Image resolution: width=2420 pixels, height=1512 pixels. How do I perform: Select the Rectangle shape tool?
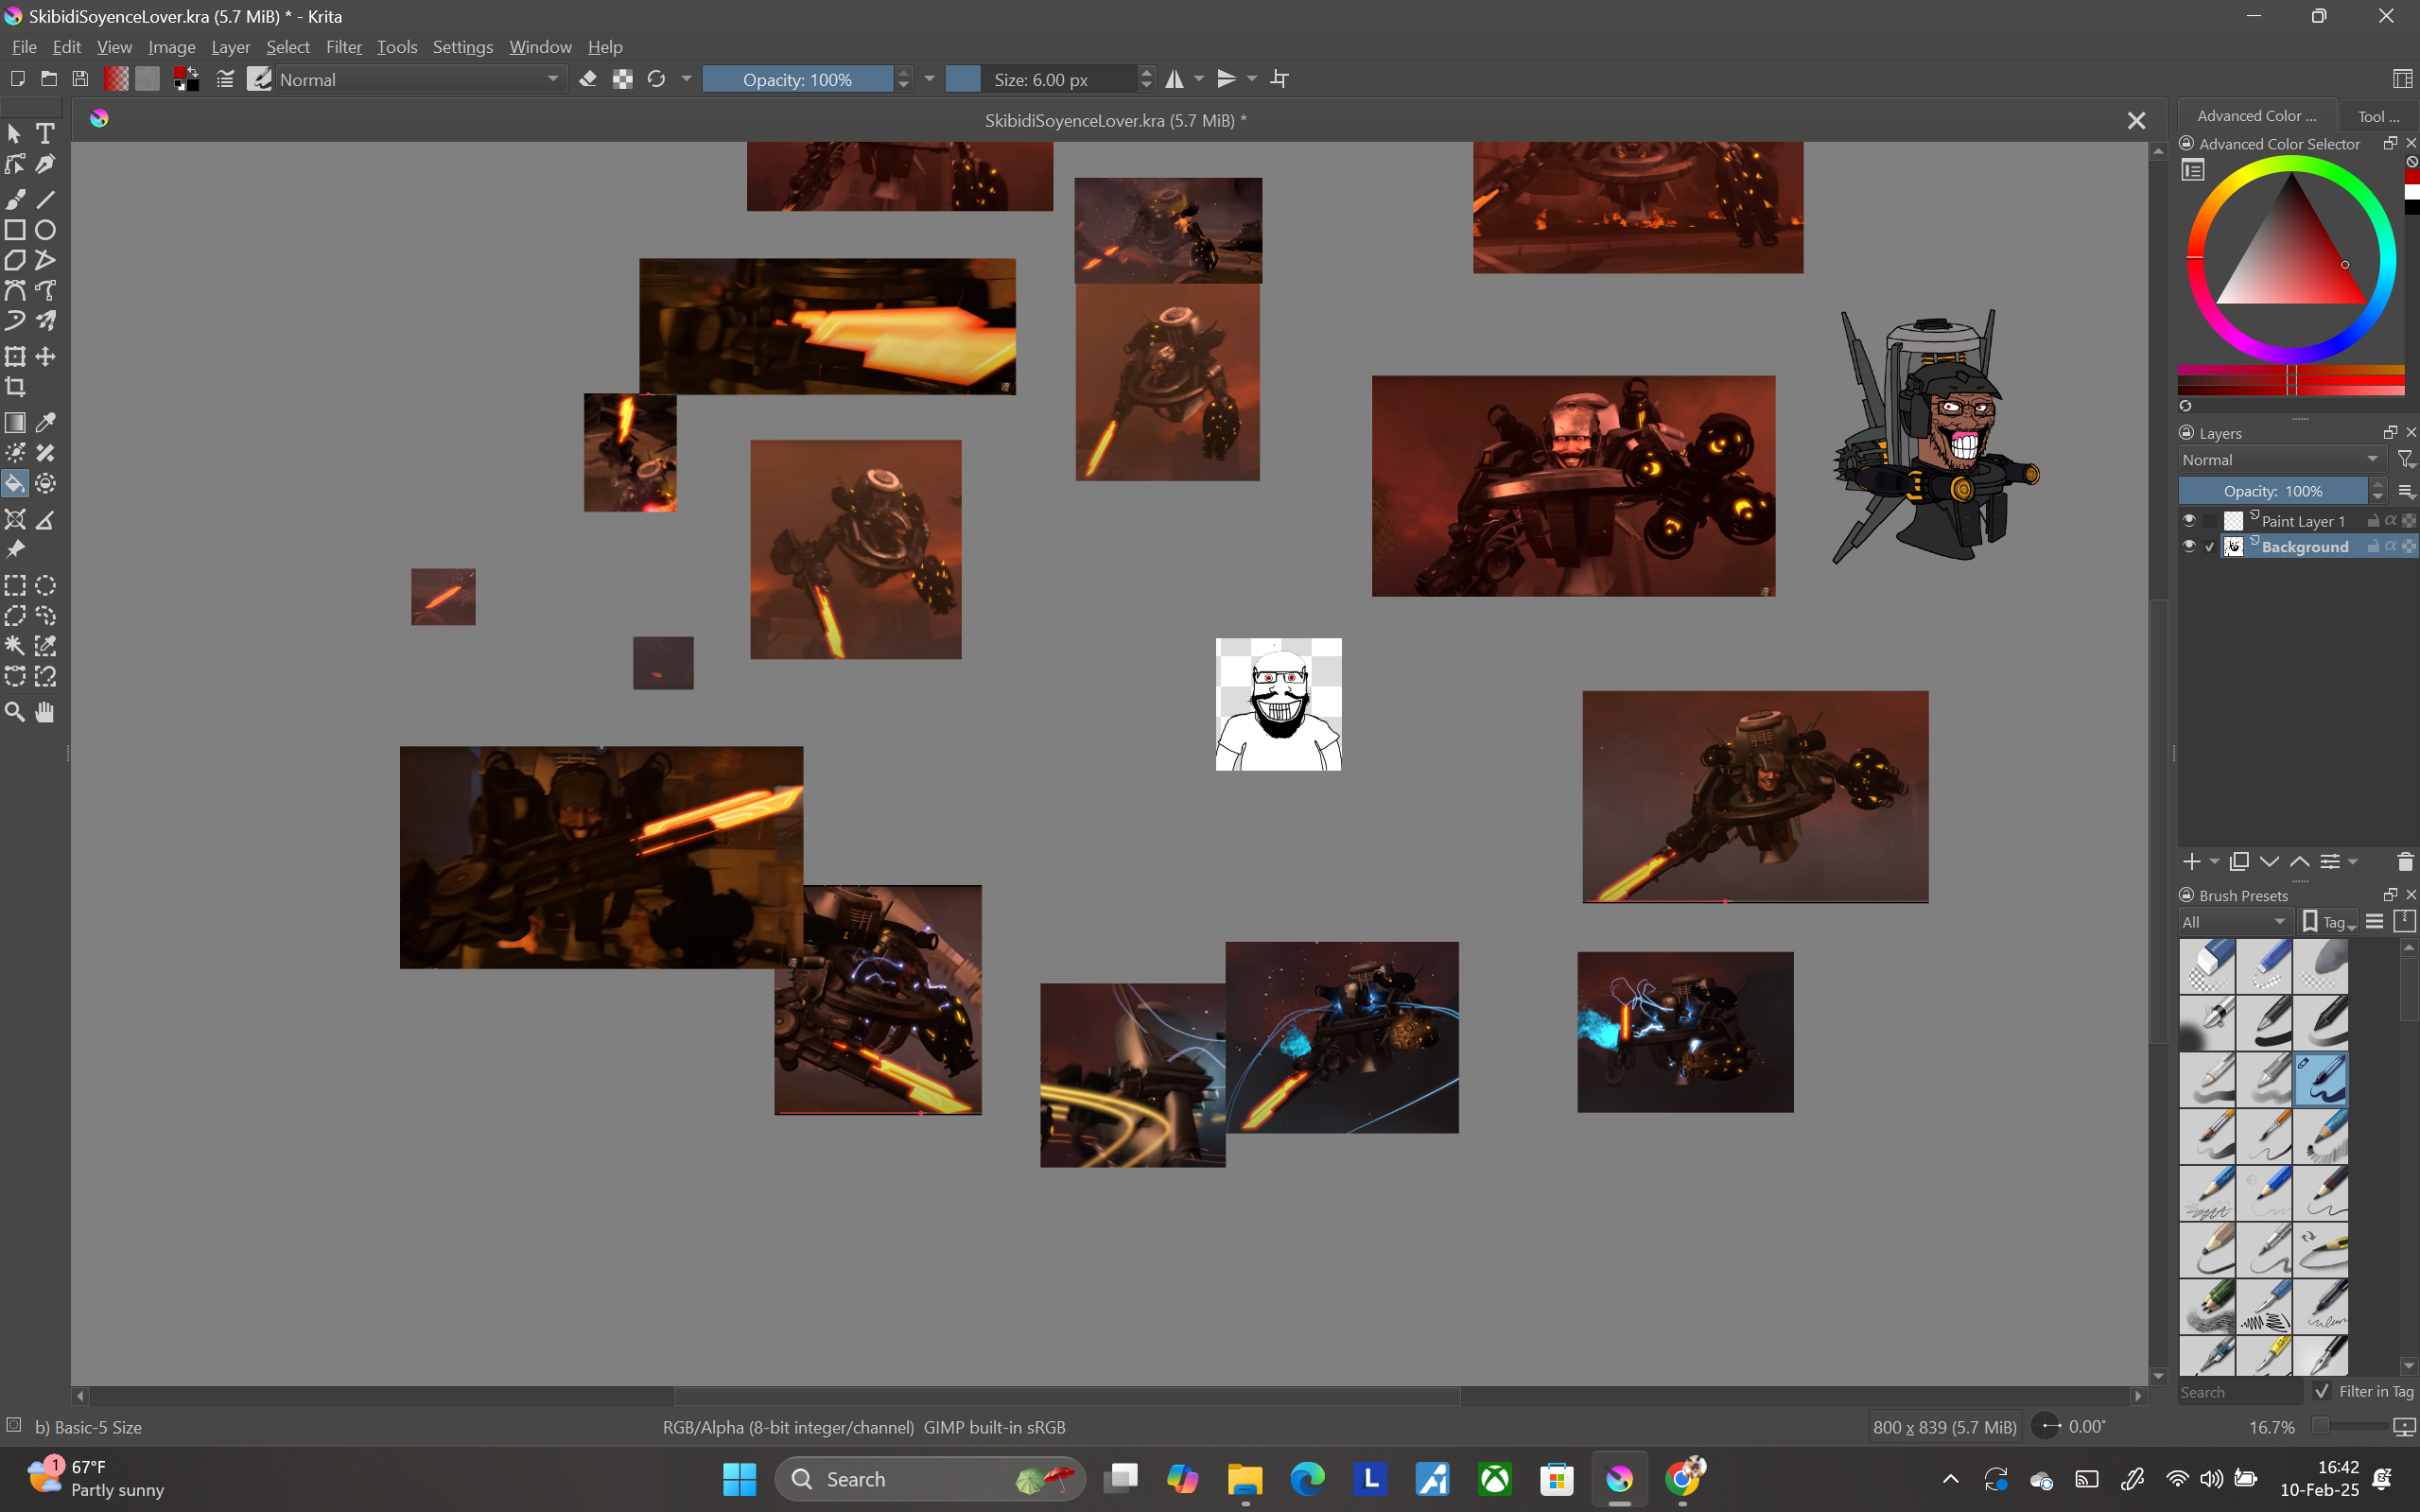15,230
